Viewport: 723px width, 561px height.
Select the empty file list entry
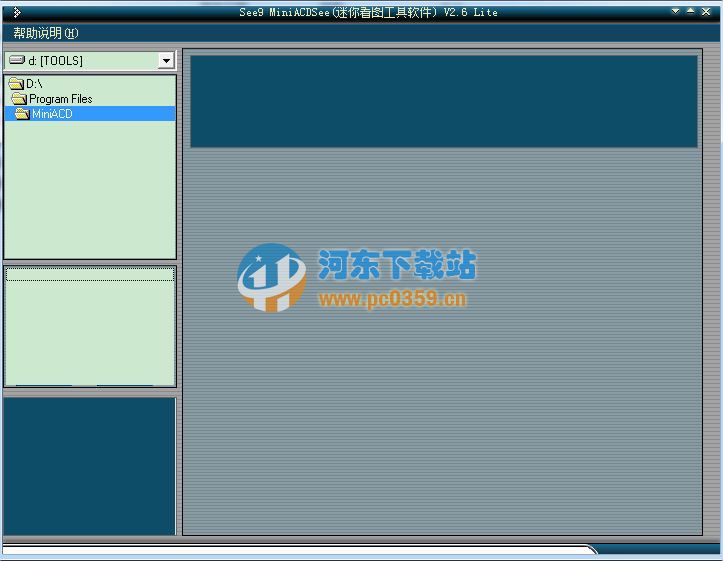[90, 275]
